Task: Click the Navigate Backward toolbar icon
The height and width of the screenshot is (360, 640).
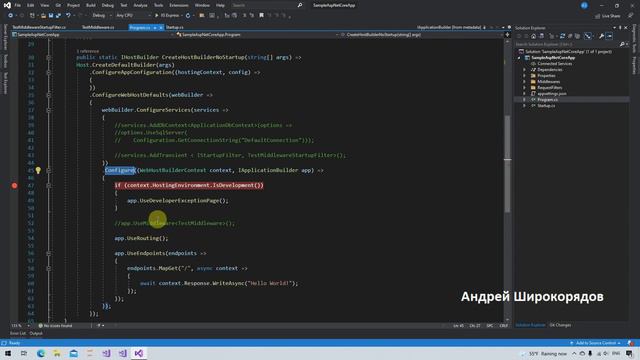Action: click(x=11, y=16)
